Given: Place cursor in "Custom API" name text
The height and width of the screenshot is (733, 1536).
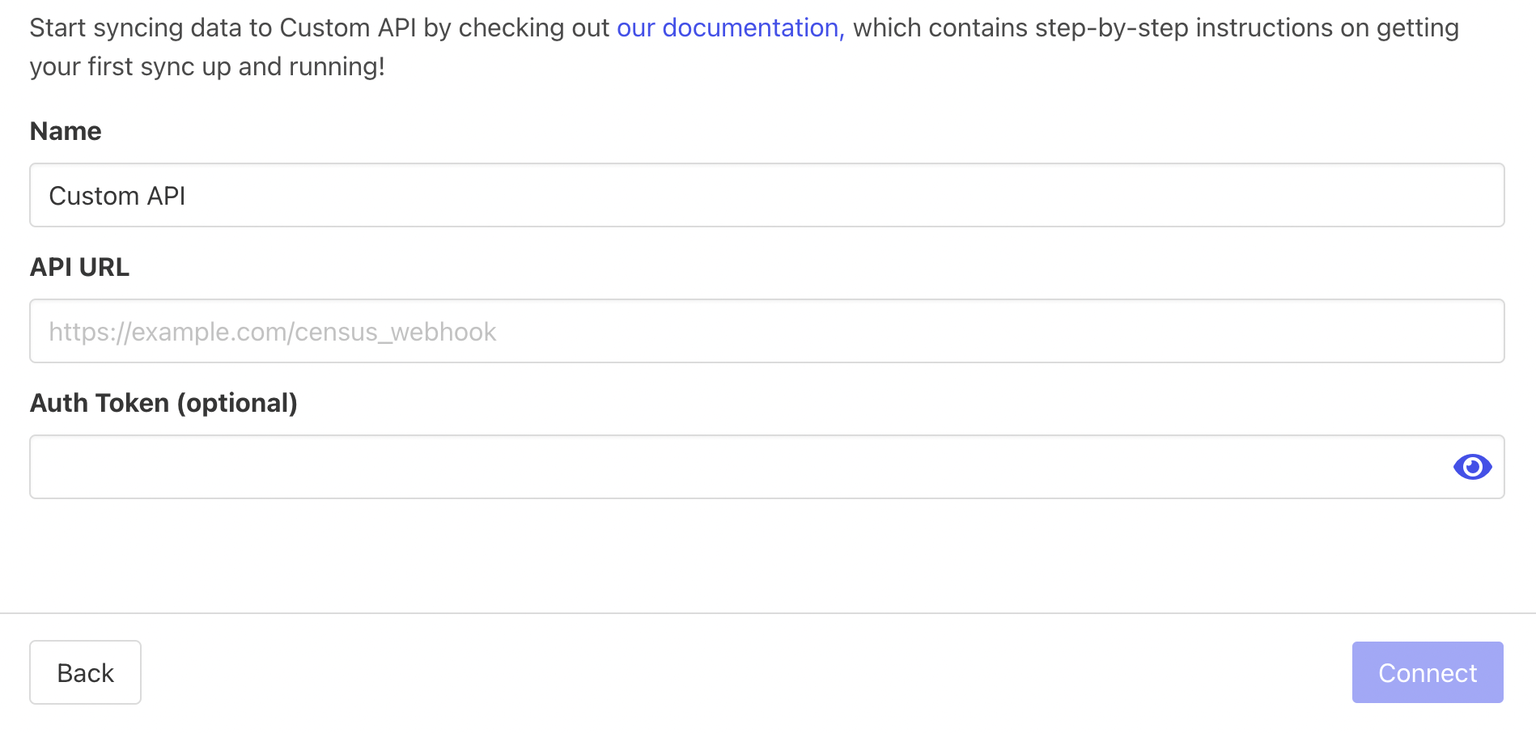Looking at the screenshot, I should point(118,196).
